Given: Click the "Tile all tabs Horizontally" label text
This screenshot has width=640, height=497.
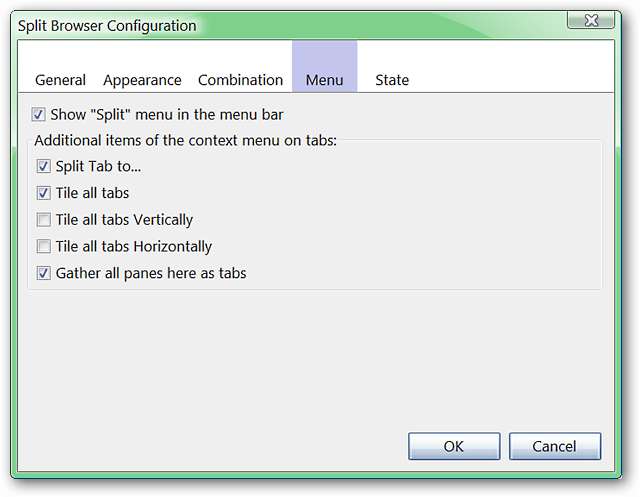Looking at the screenshot, I should [x=134, y=246].
